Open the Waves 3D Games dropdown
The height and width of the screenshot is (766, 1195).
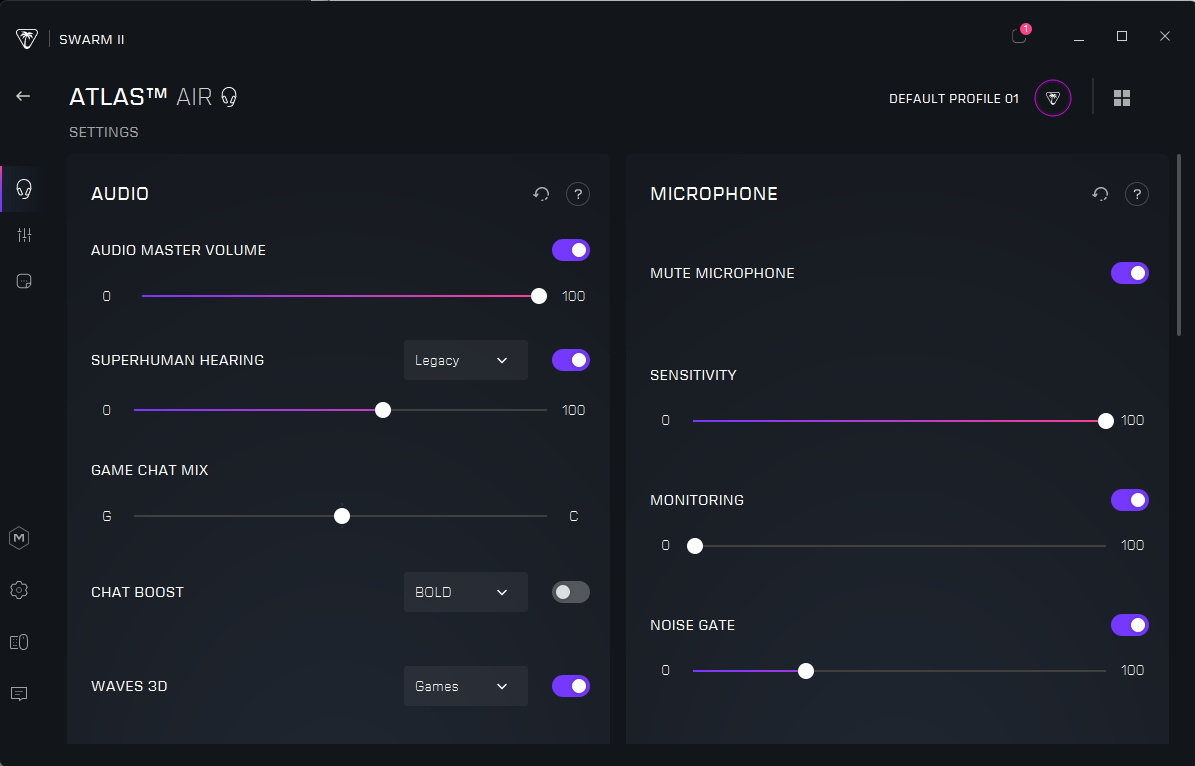coord(466,686)
